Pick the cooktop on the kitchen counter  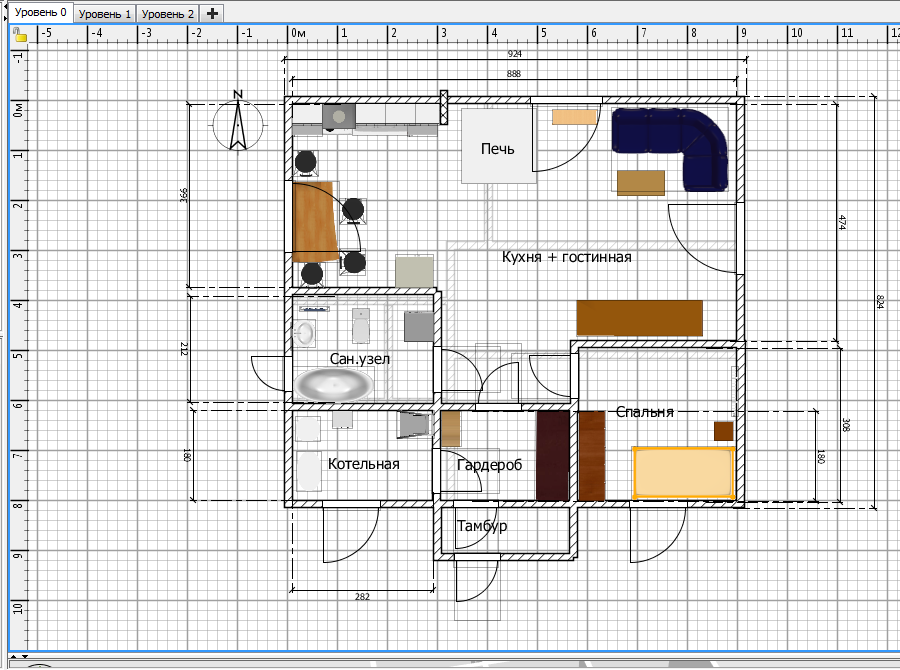tap(340, 116)
